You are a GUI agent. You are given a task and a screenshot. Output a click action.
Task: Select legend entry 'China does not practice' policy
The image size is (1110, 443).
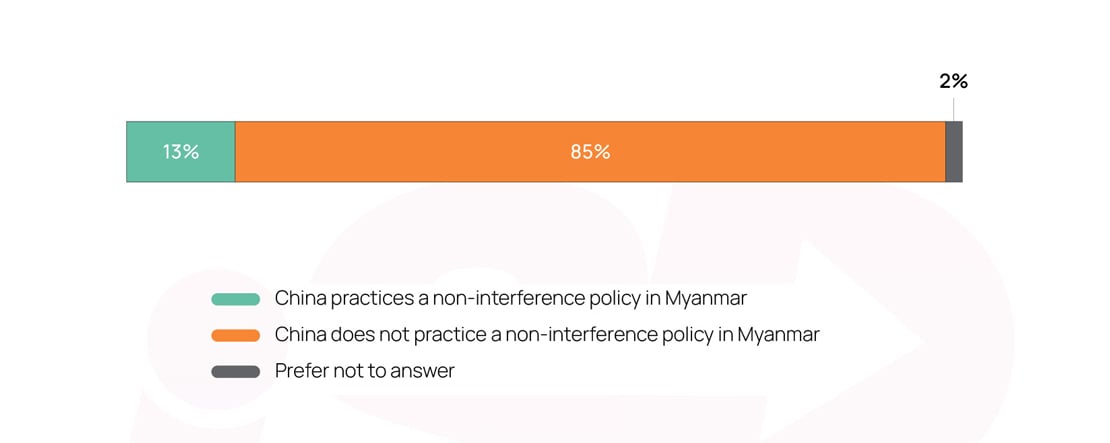(x=546, y=335)
